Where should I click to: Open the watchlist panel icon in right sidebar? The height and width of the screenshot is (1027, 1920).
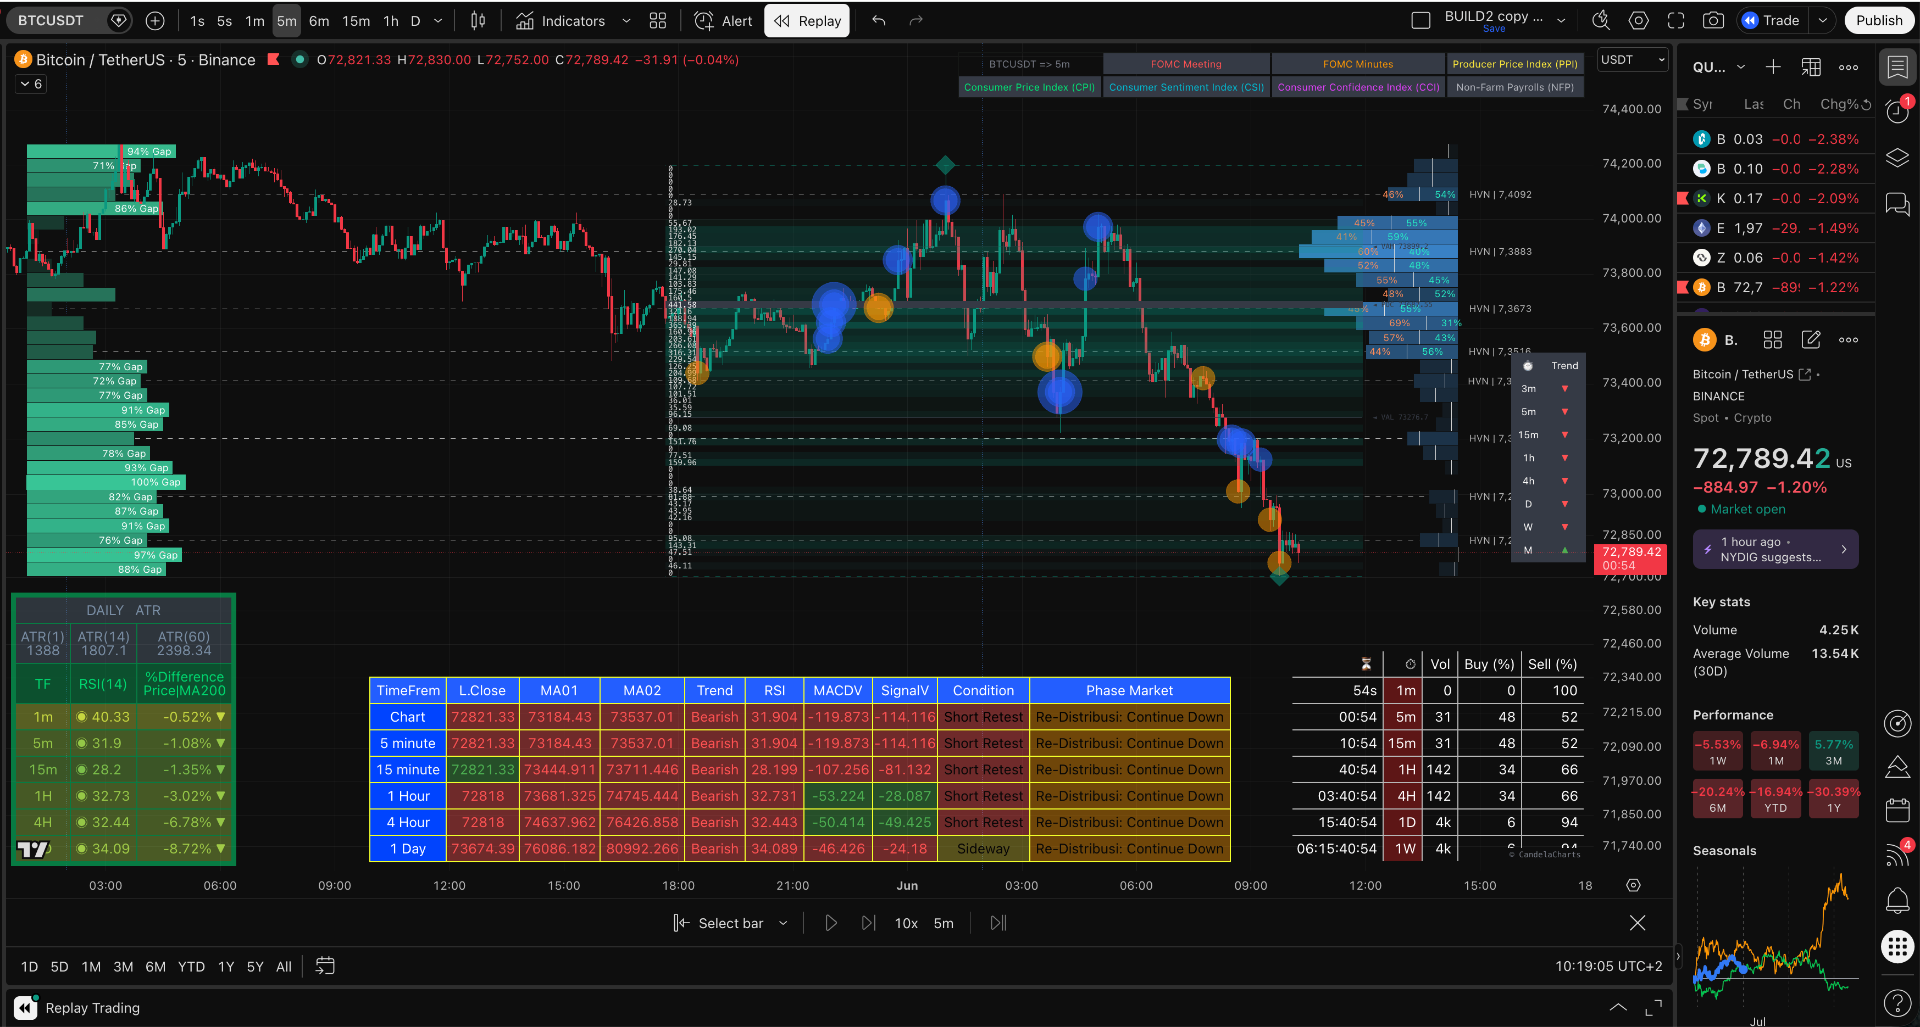pos(1897,67)
